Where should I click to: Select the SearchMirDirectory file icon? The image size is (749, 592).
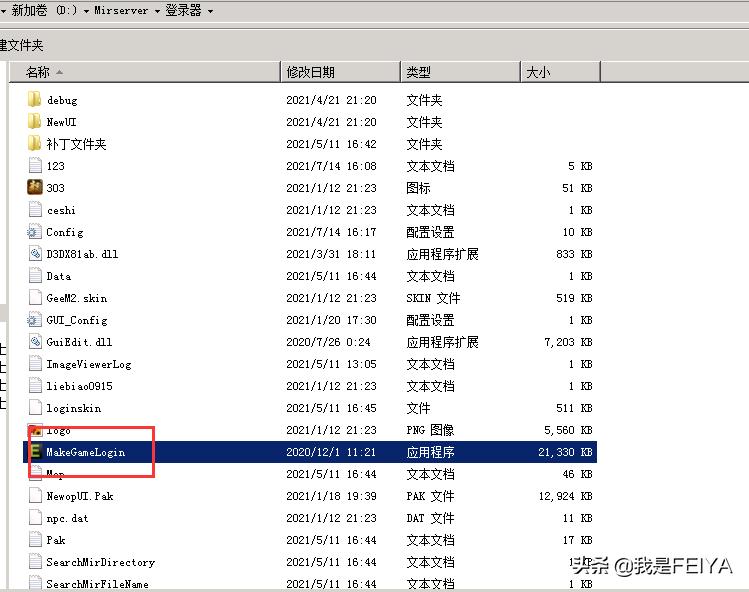[35, 561]
